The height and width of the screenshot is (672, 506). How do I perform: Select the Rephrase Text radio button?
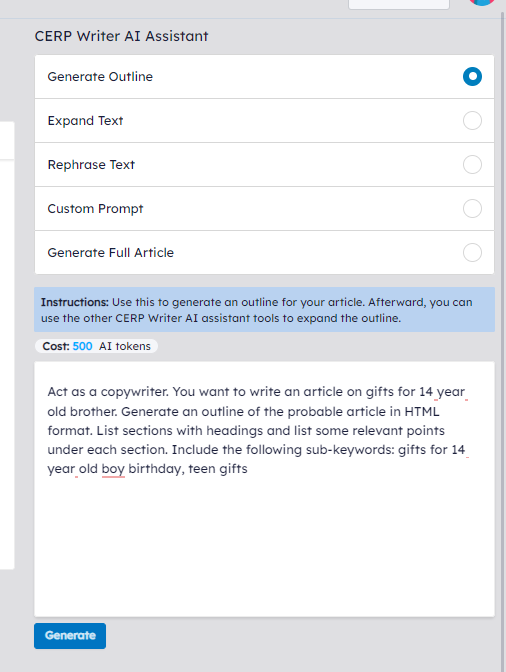coord(472,165)
